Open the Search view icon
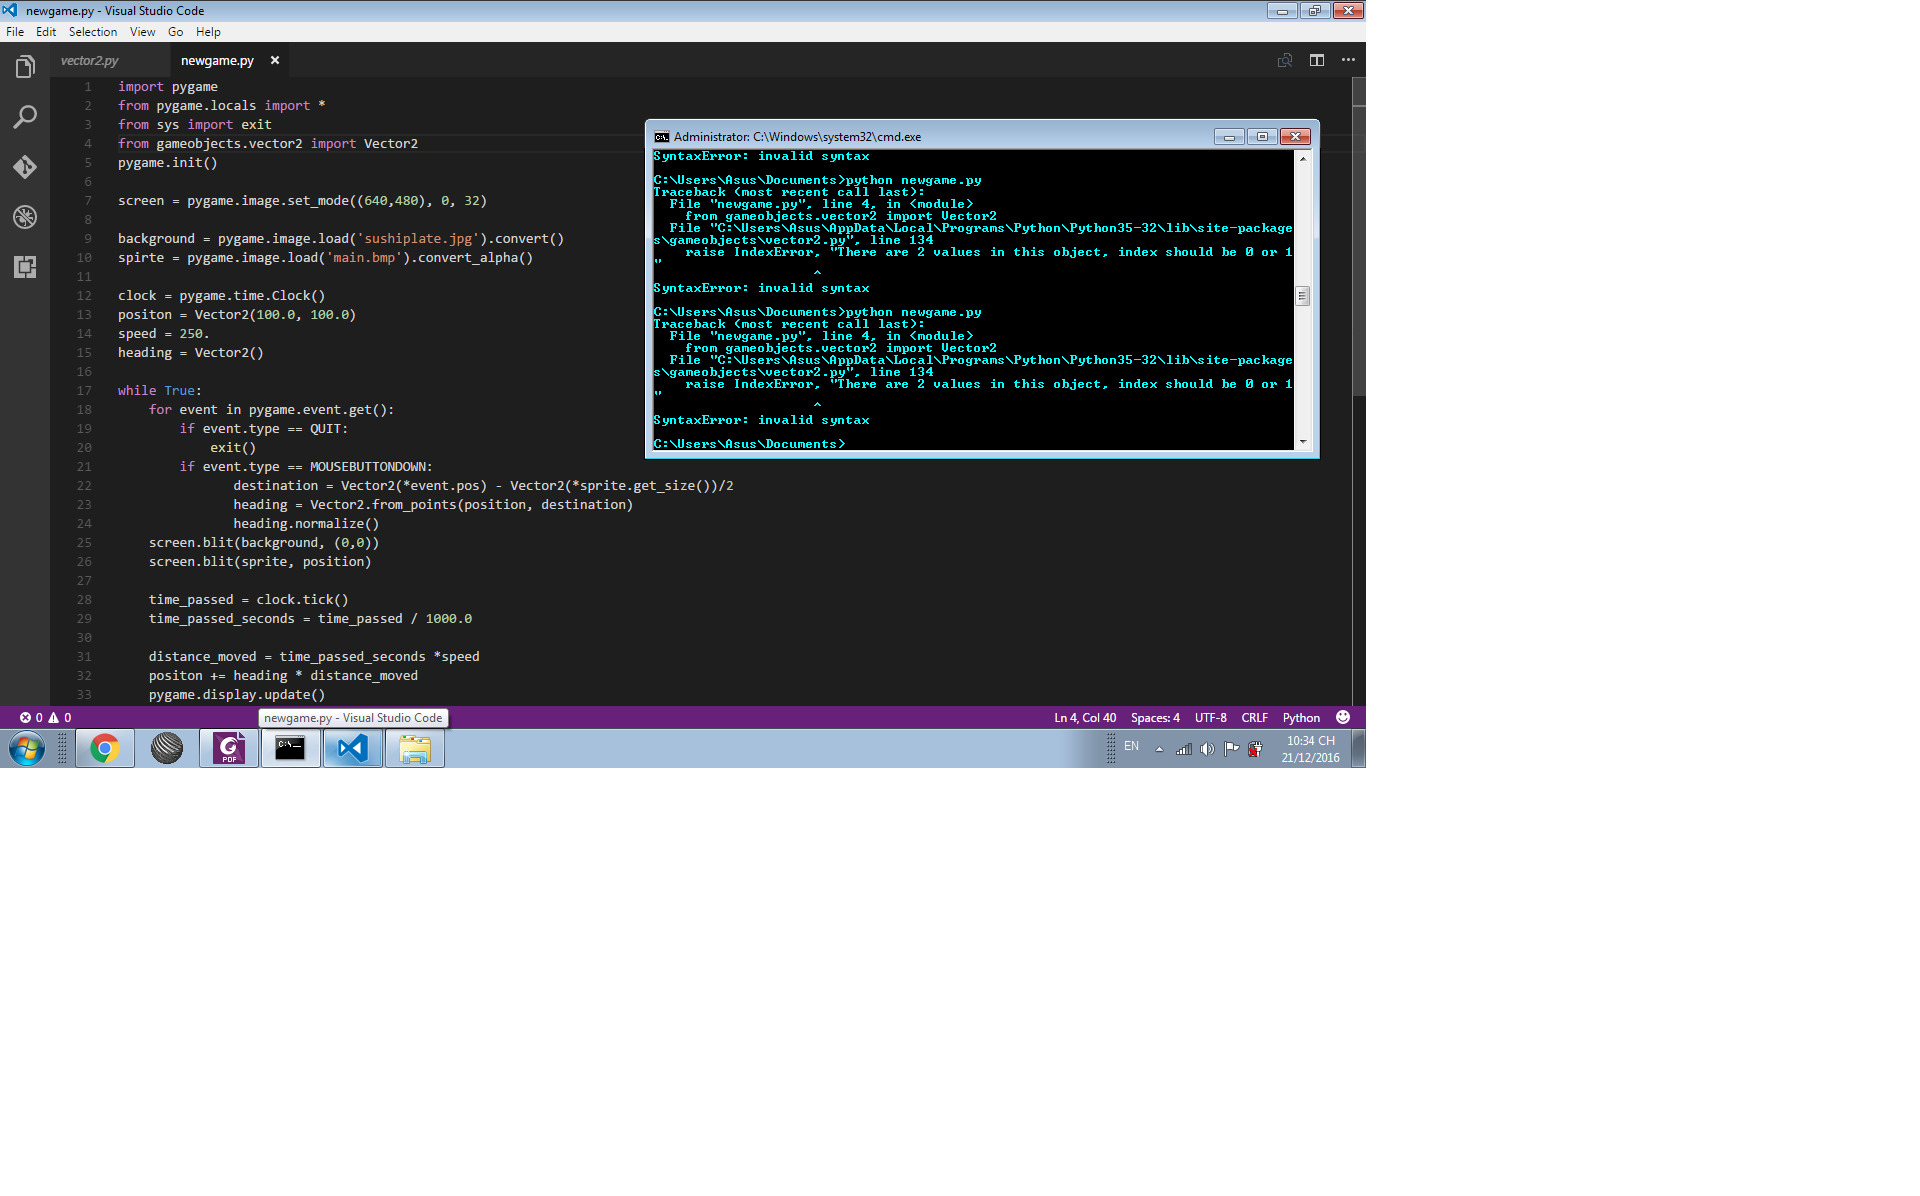The width and height of the screenshot is (1920, 1196). coord(25,117)
